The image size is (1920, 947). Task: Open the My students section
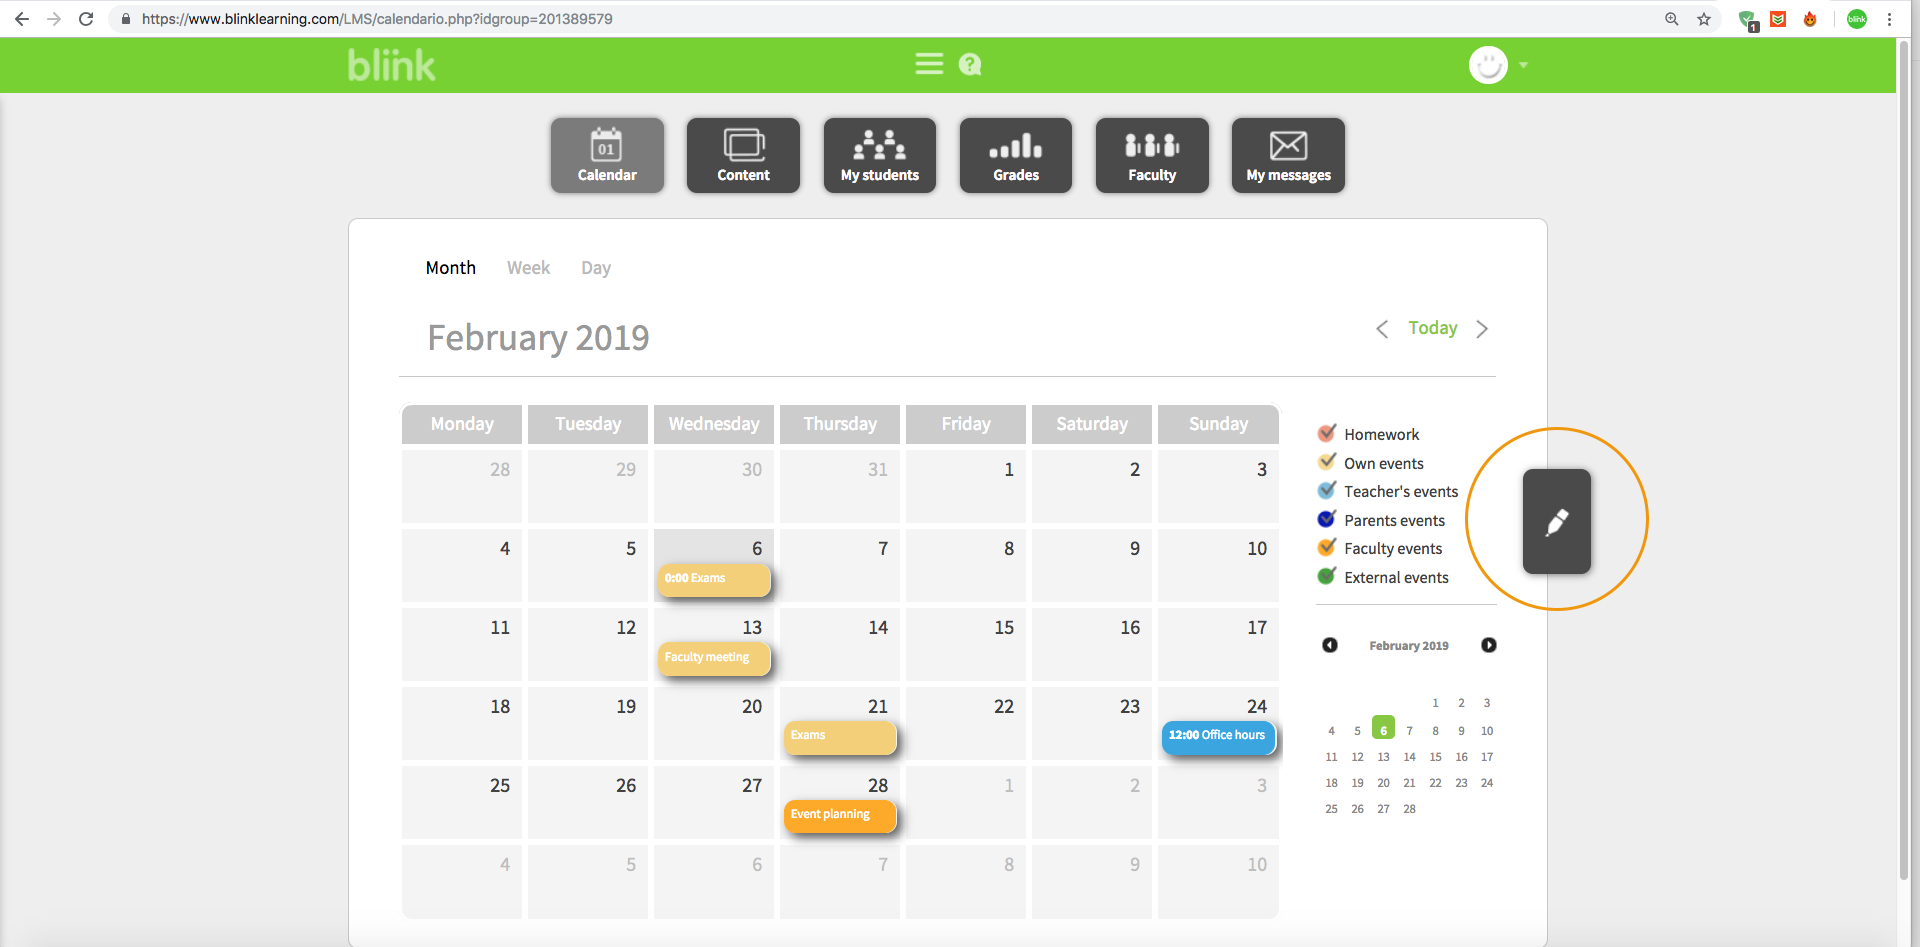(x=879, y=155)
